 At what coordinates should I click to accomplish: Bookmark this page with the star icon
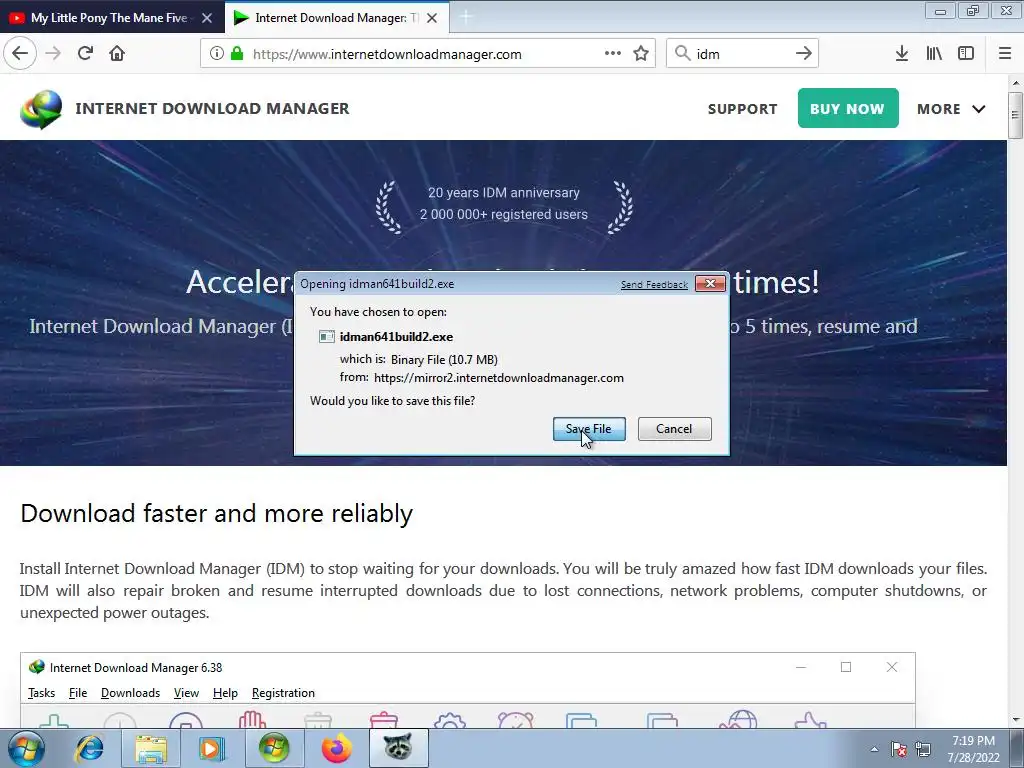click(x=641, y=53)
